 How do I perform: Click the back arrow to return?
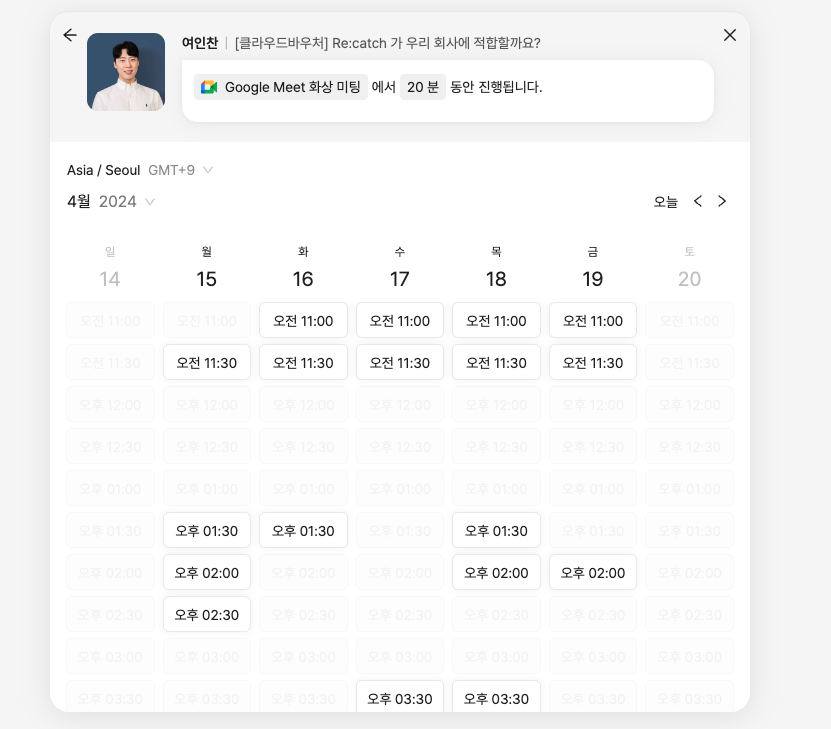point(69,35)
